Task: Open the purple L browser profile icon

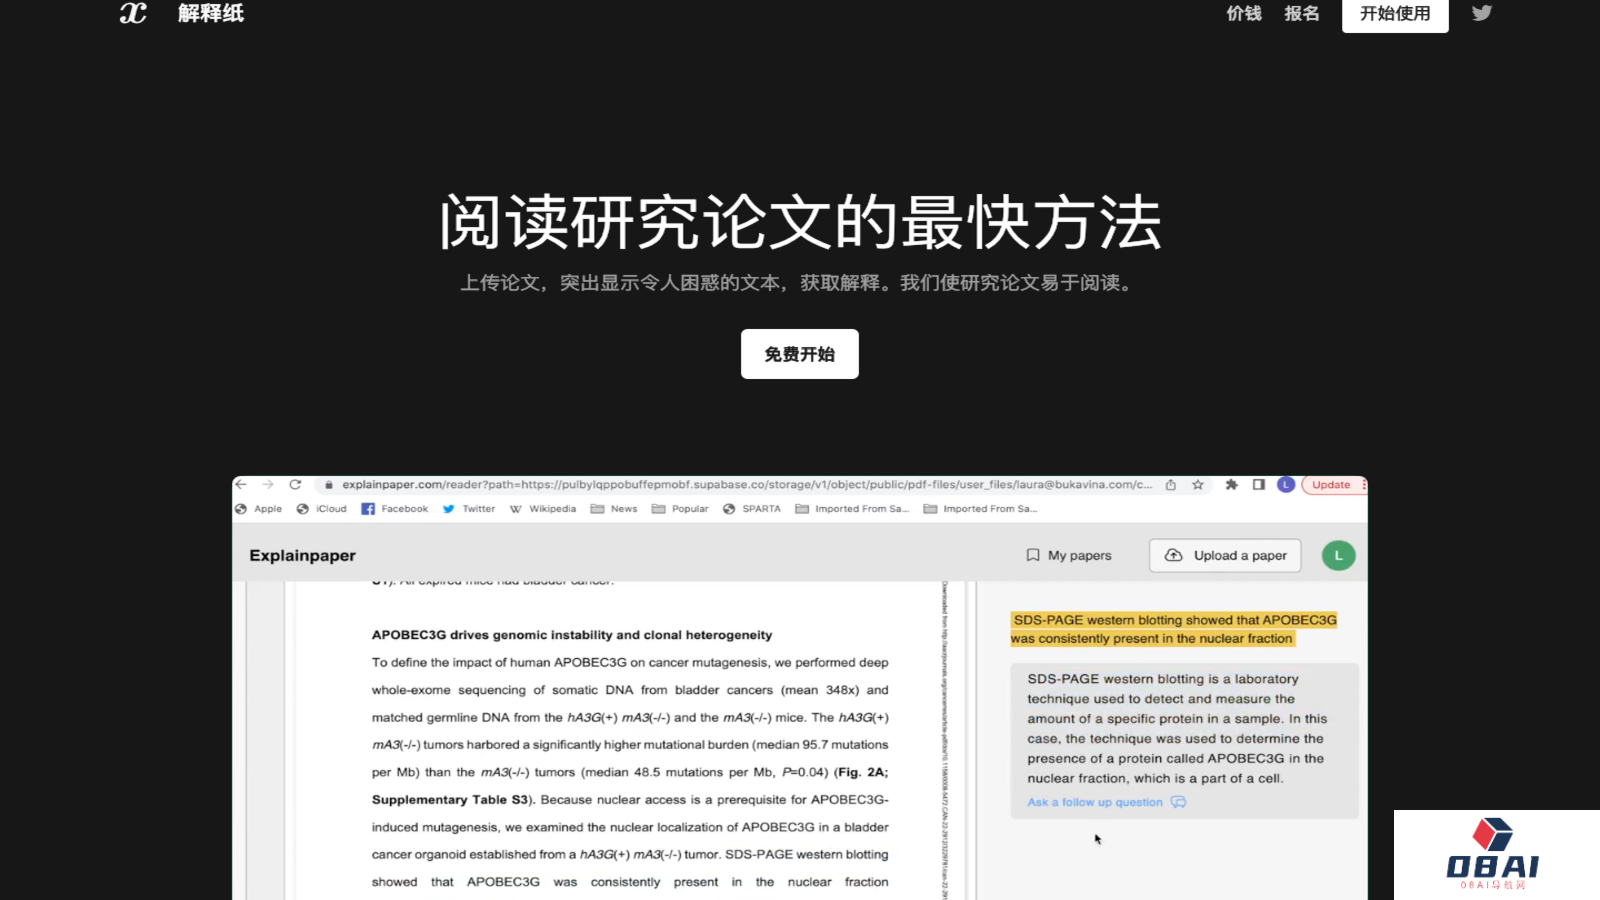Action: (1286, 484)
